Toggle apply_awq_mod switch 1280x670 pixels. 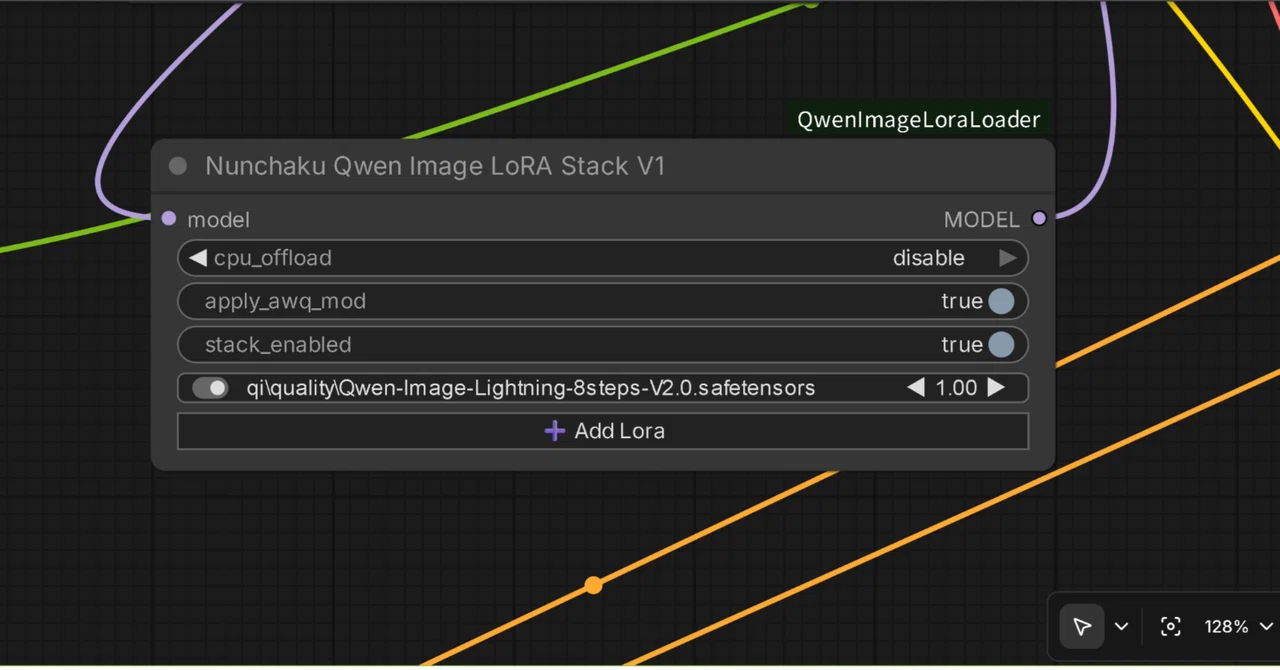pyautogui.click(x=1001, y=301)
